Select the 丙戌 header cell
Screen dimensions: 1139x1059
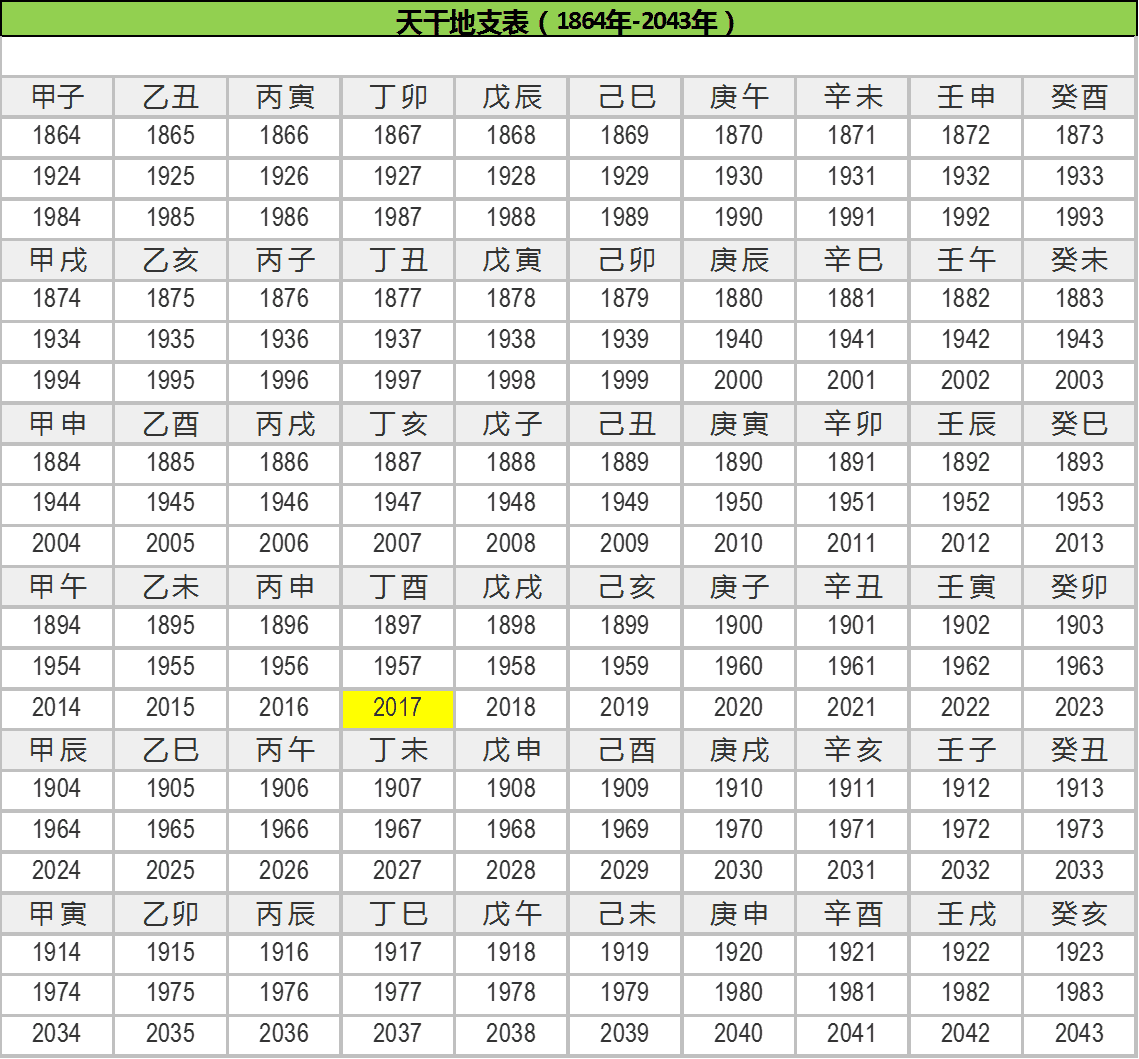pyautogui.click(x=284, y=423)
